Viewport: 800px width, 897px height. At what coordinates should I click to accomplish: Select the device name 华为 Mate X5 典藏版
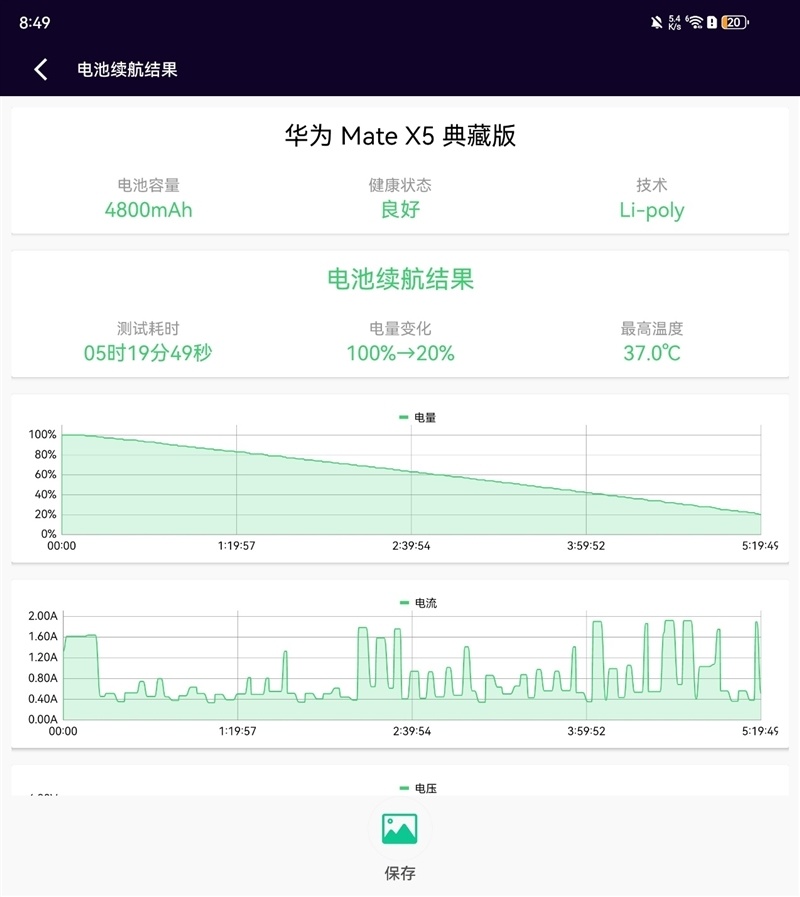399,135
